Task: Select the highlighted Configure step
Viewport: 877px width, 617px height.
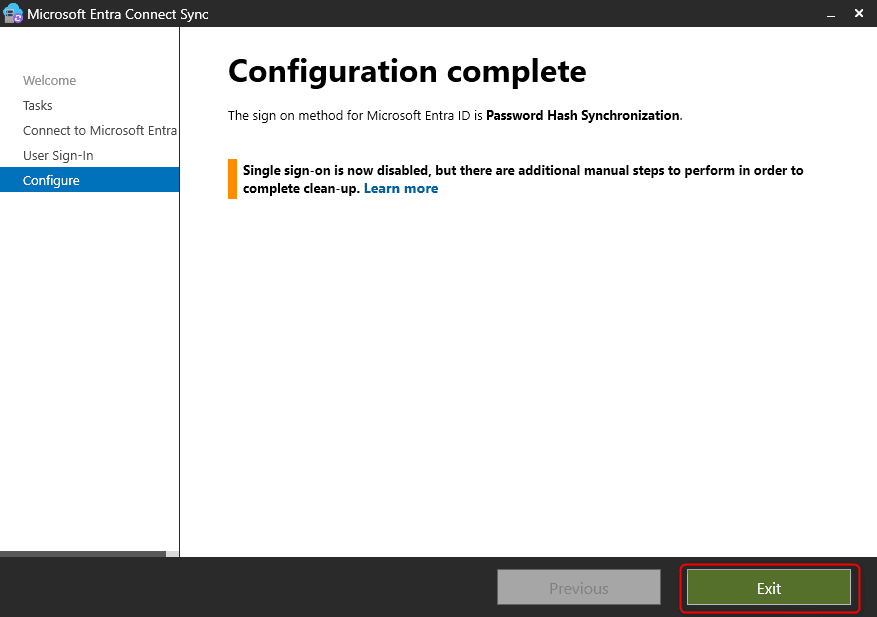Action: [51, 181]
